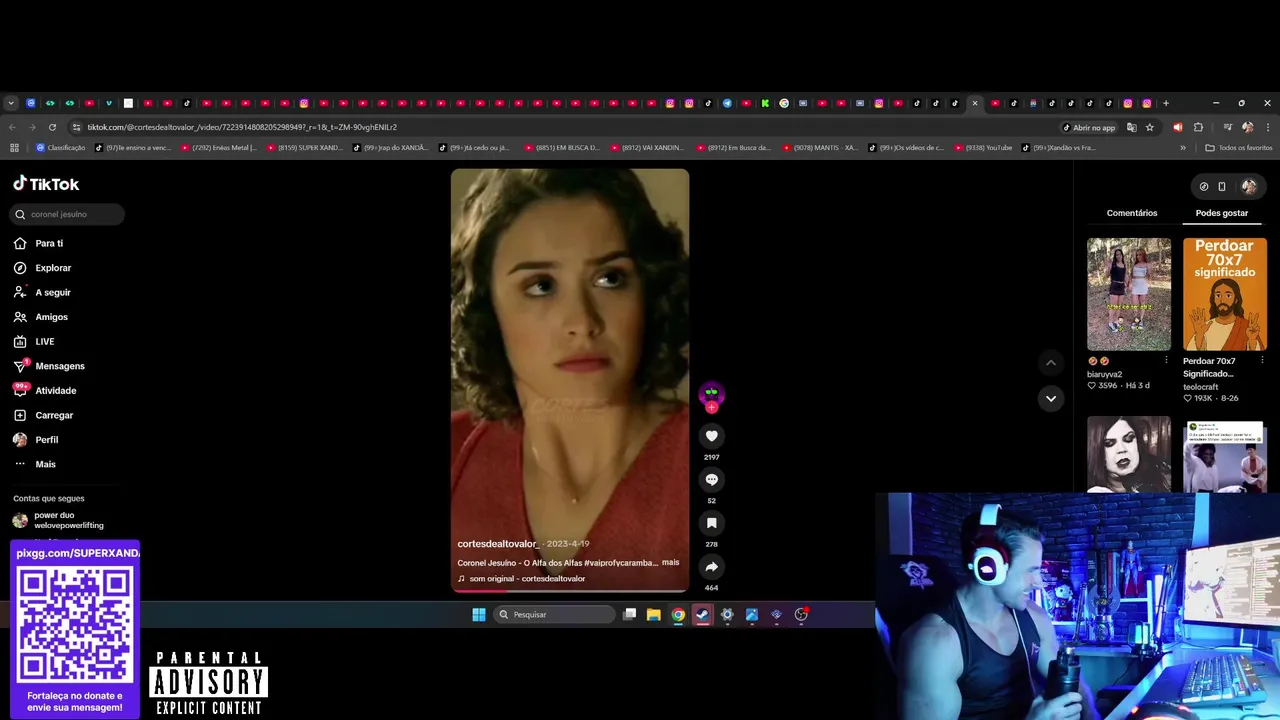The image size is (1280, 720).
Task: Show the hidden bookmarks overflow chevron
Action: tap(1183, 148)
